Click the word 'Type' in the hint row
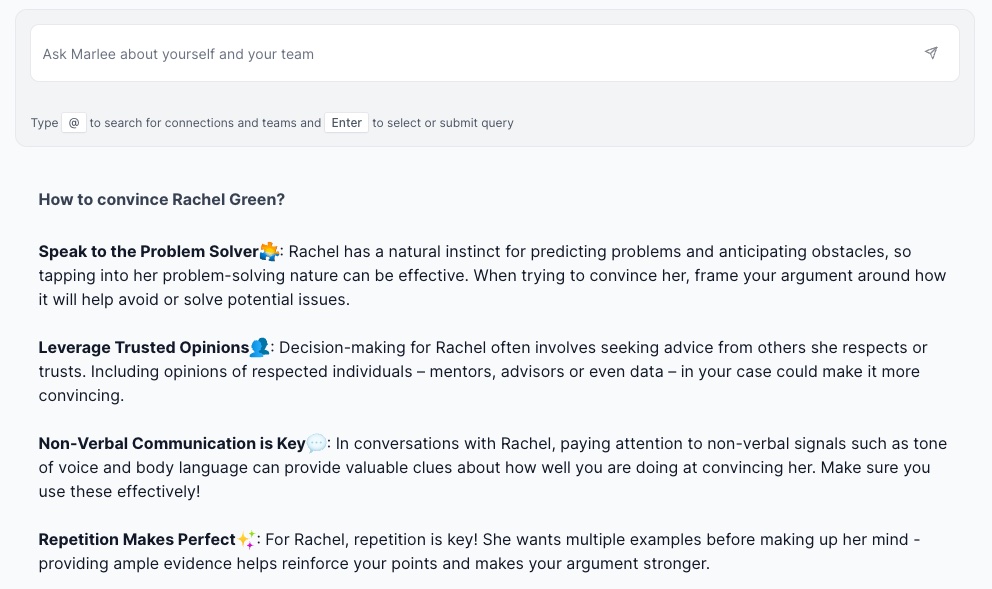The image size is (992, 589). pos(44,123)
